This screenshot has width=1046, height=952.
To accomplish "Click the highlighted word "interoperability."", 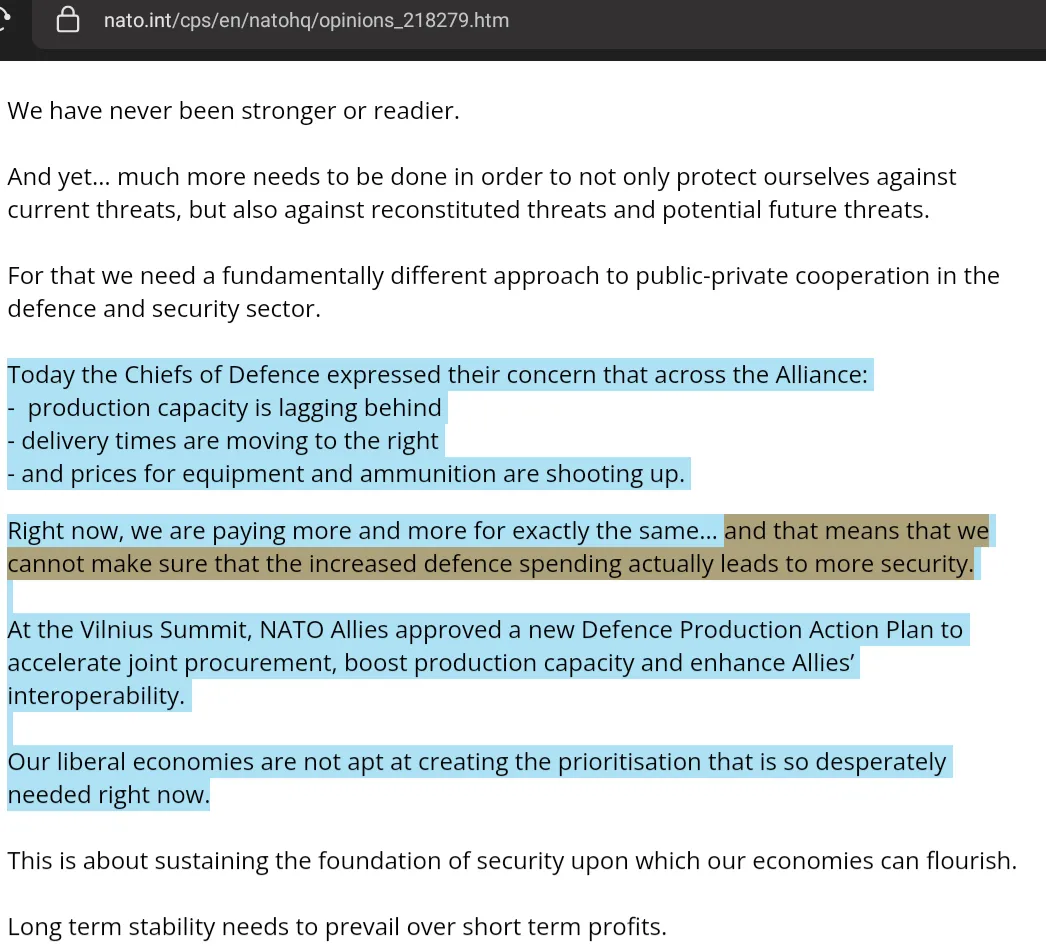I will click(96, 696).
